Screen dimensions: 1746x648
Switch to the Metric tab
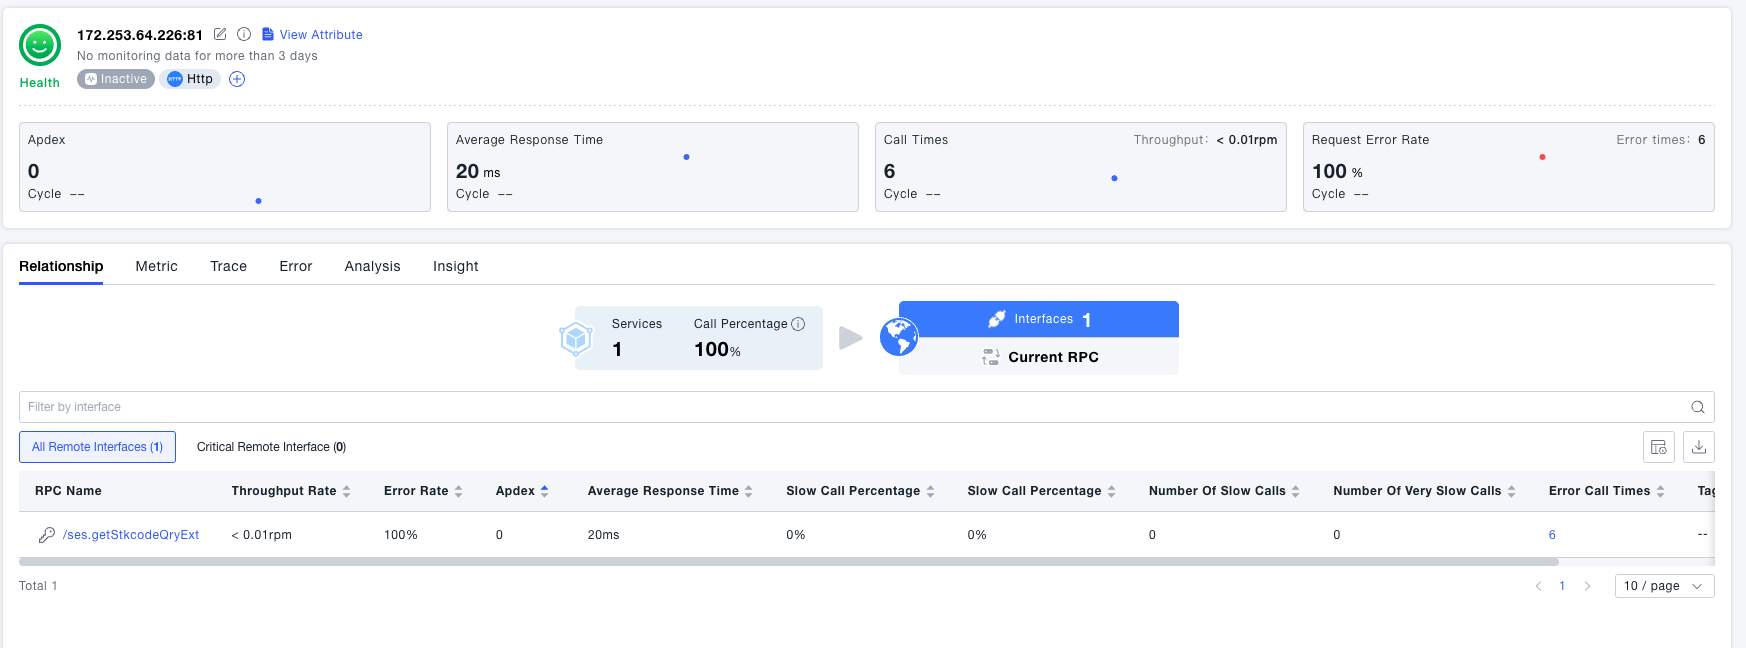[156, 266]
